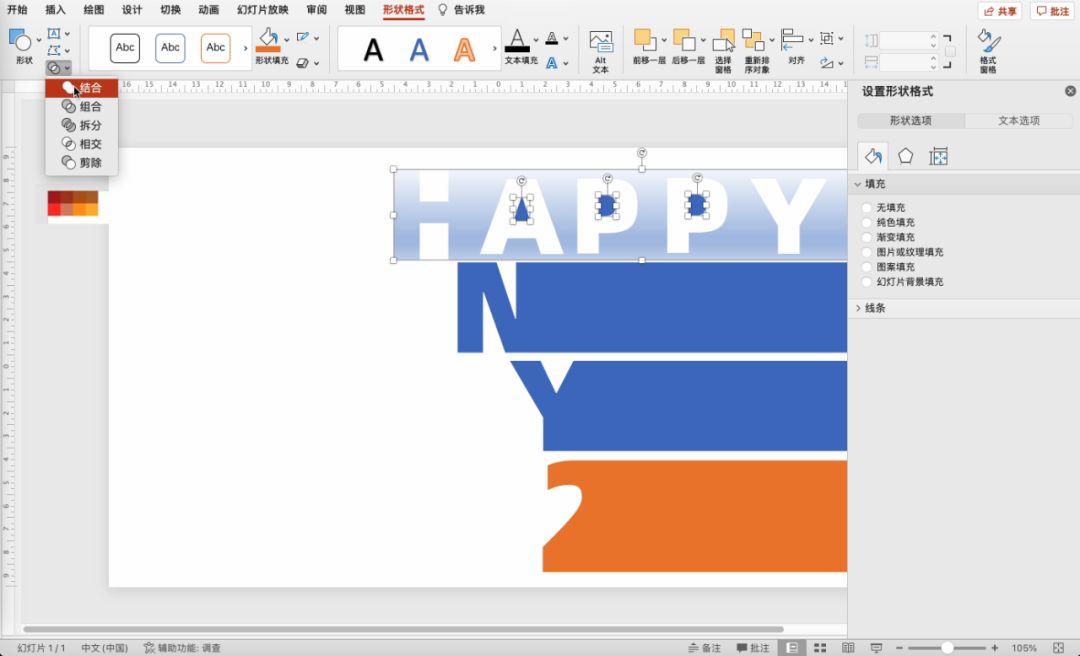The width and height of the screenshot is (1080, 656).
Task: Choose 拆分 from merge shapes menu
Action: 90,125
